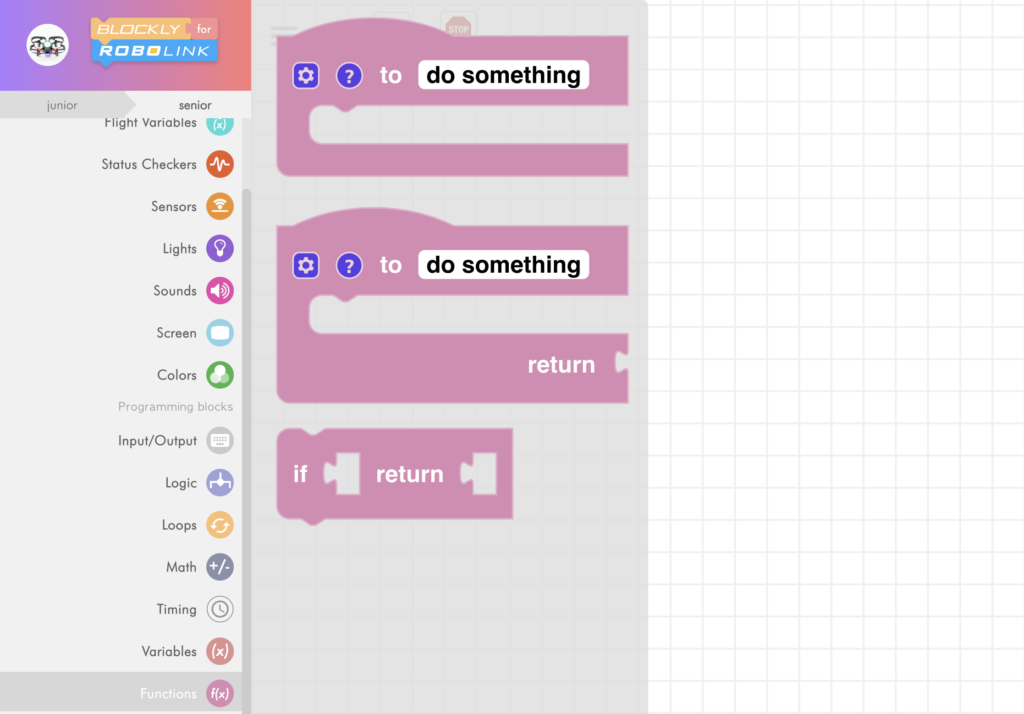
Task: Select the Screen category label
Action: click(x=176, y=333)
